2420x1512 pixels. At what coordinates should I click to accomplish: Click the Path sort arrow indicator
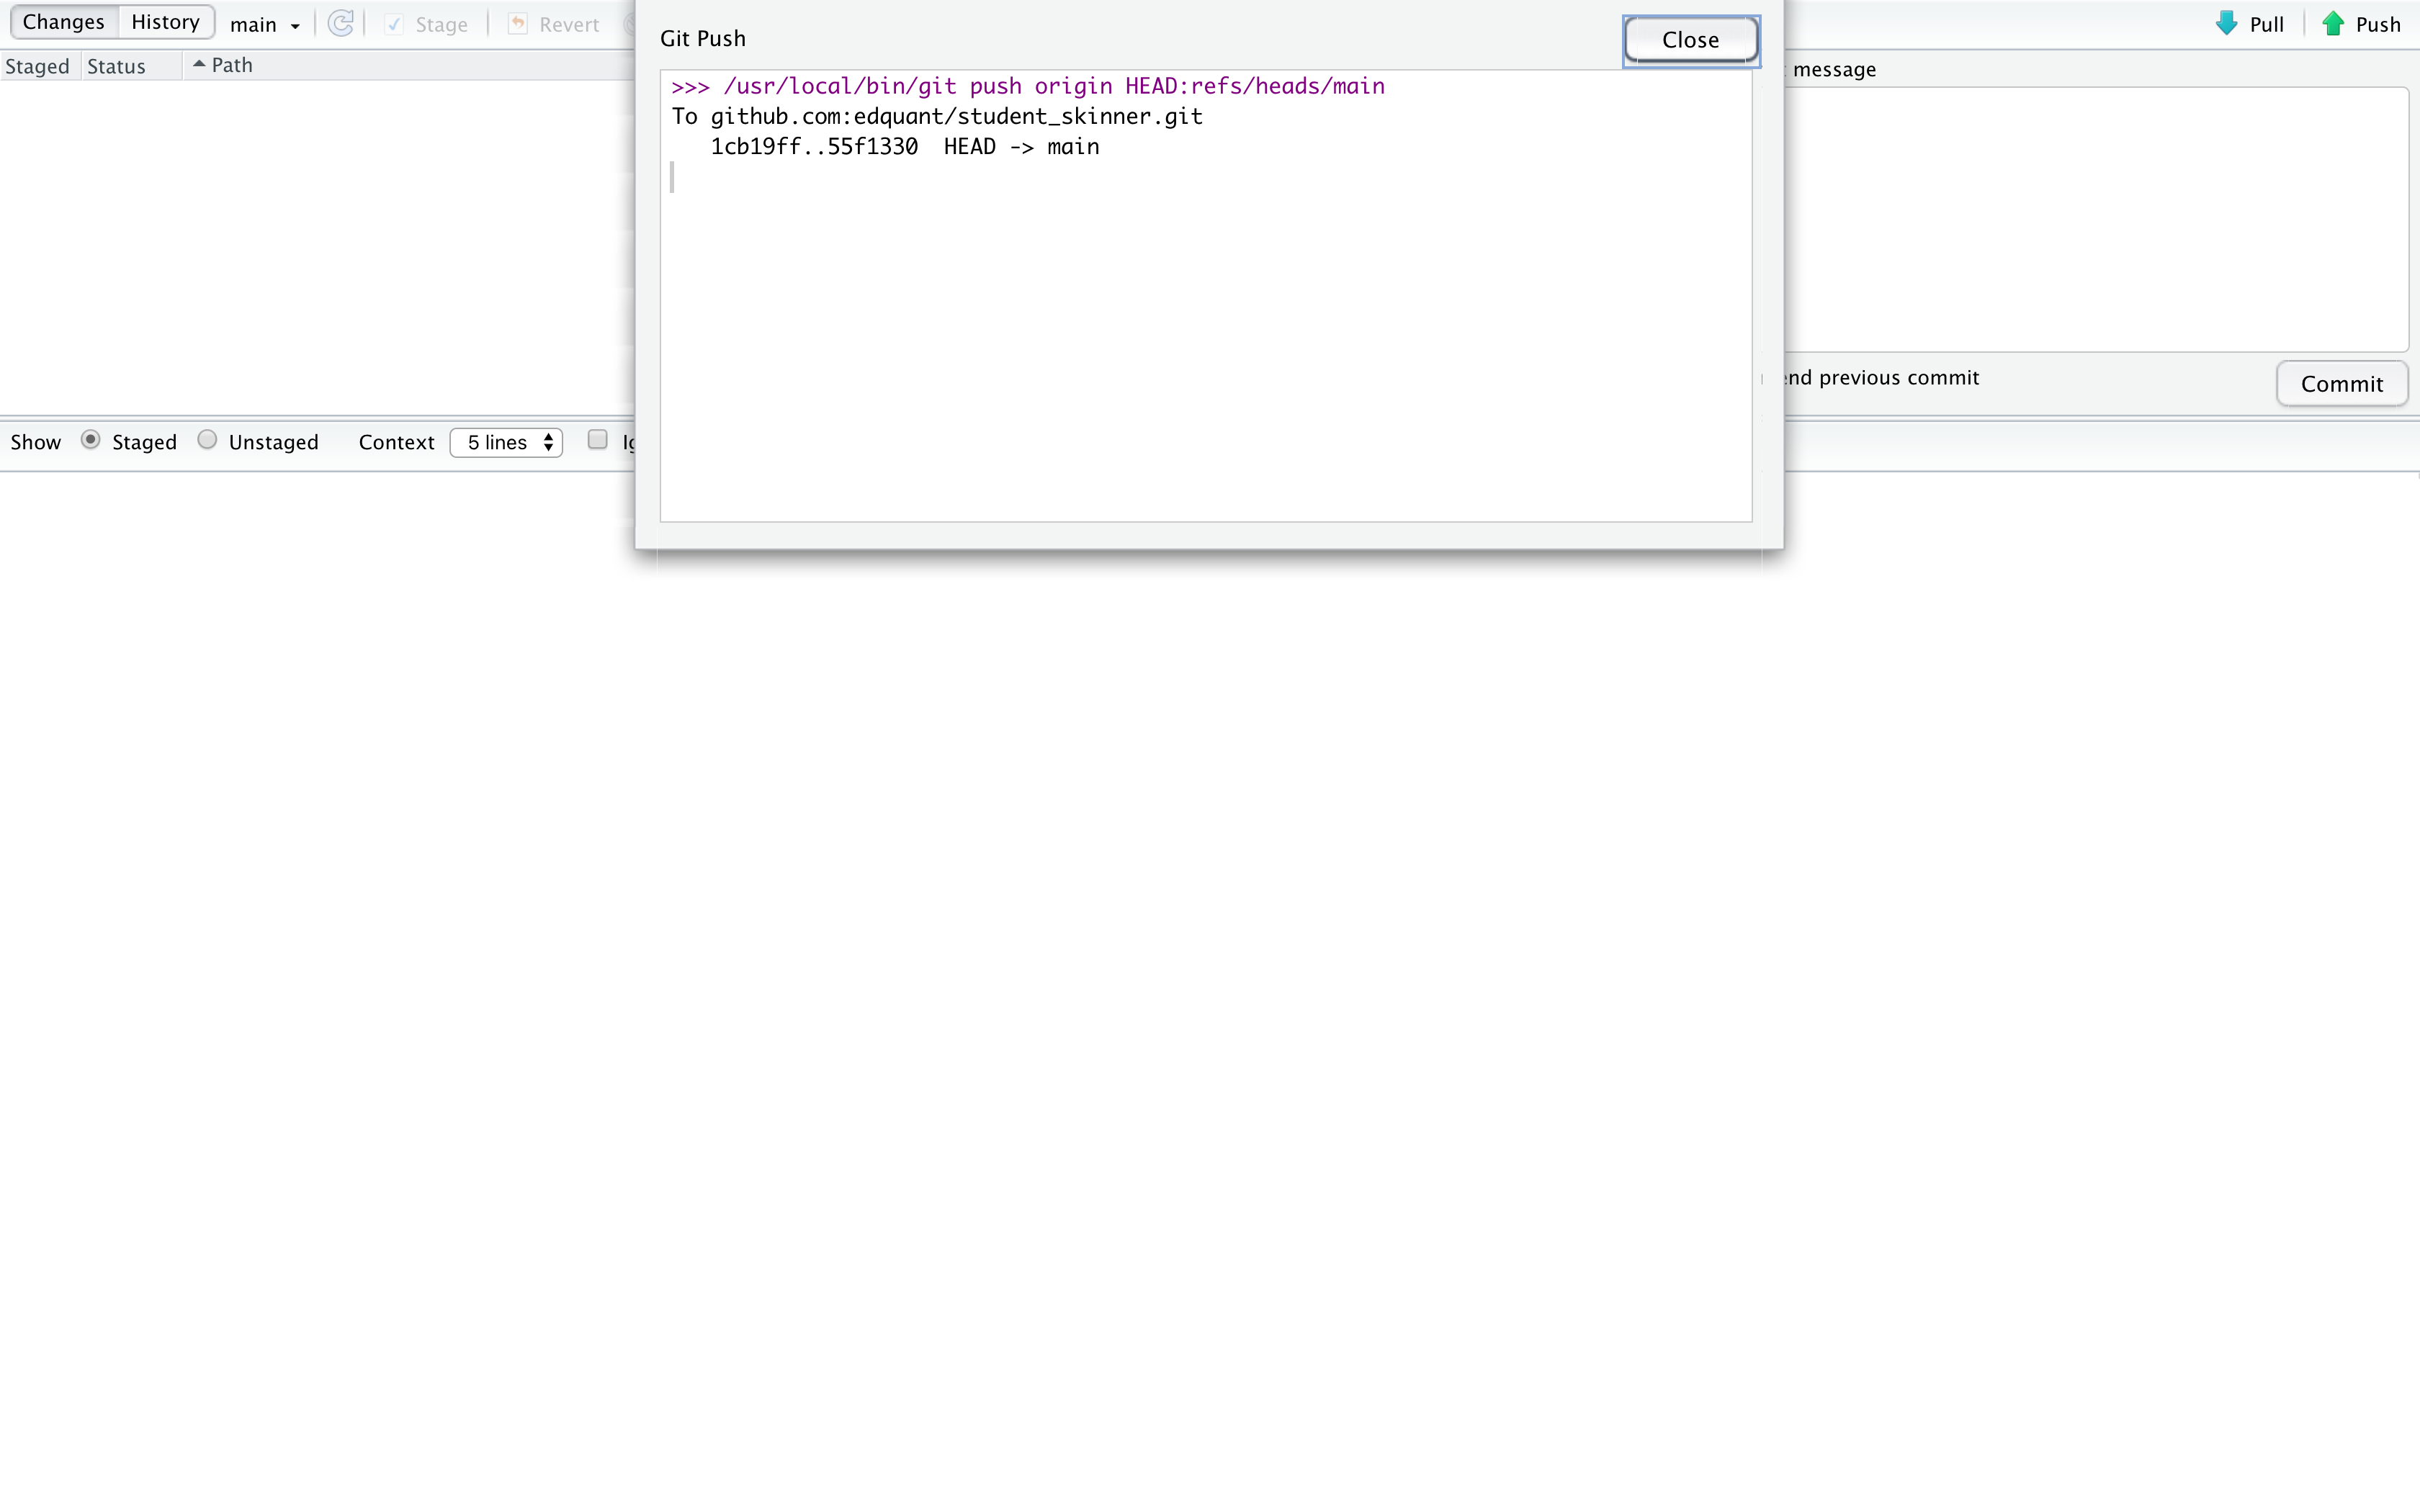[199, 64]
